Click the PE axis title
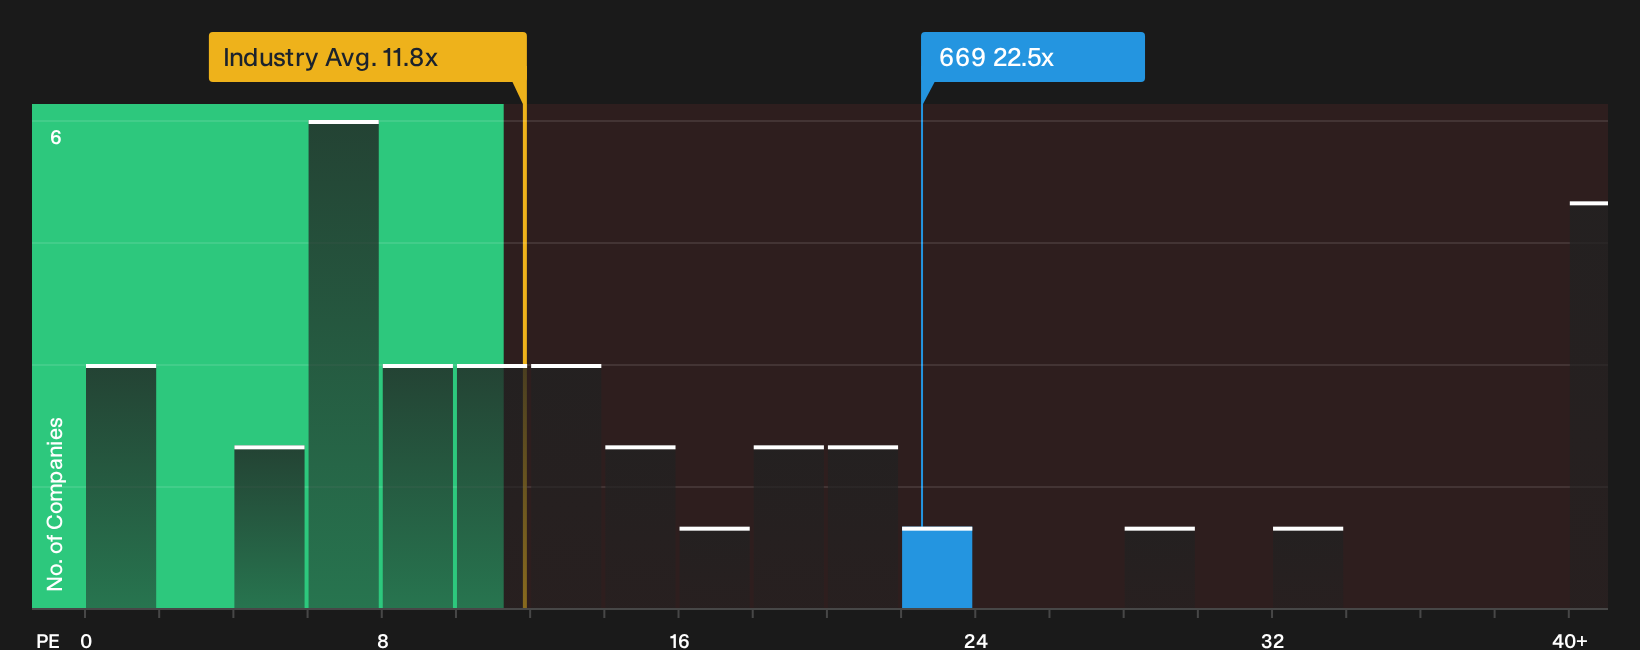1640x650 pixels. tap(48, 641)
